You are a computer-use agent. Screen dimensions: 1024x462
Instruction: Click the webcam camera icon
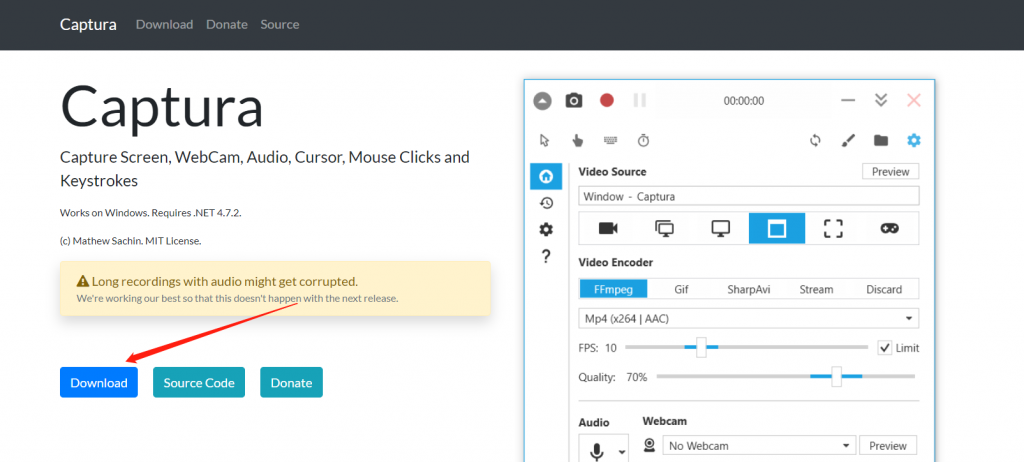point(650,446)
